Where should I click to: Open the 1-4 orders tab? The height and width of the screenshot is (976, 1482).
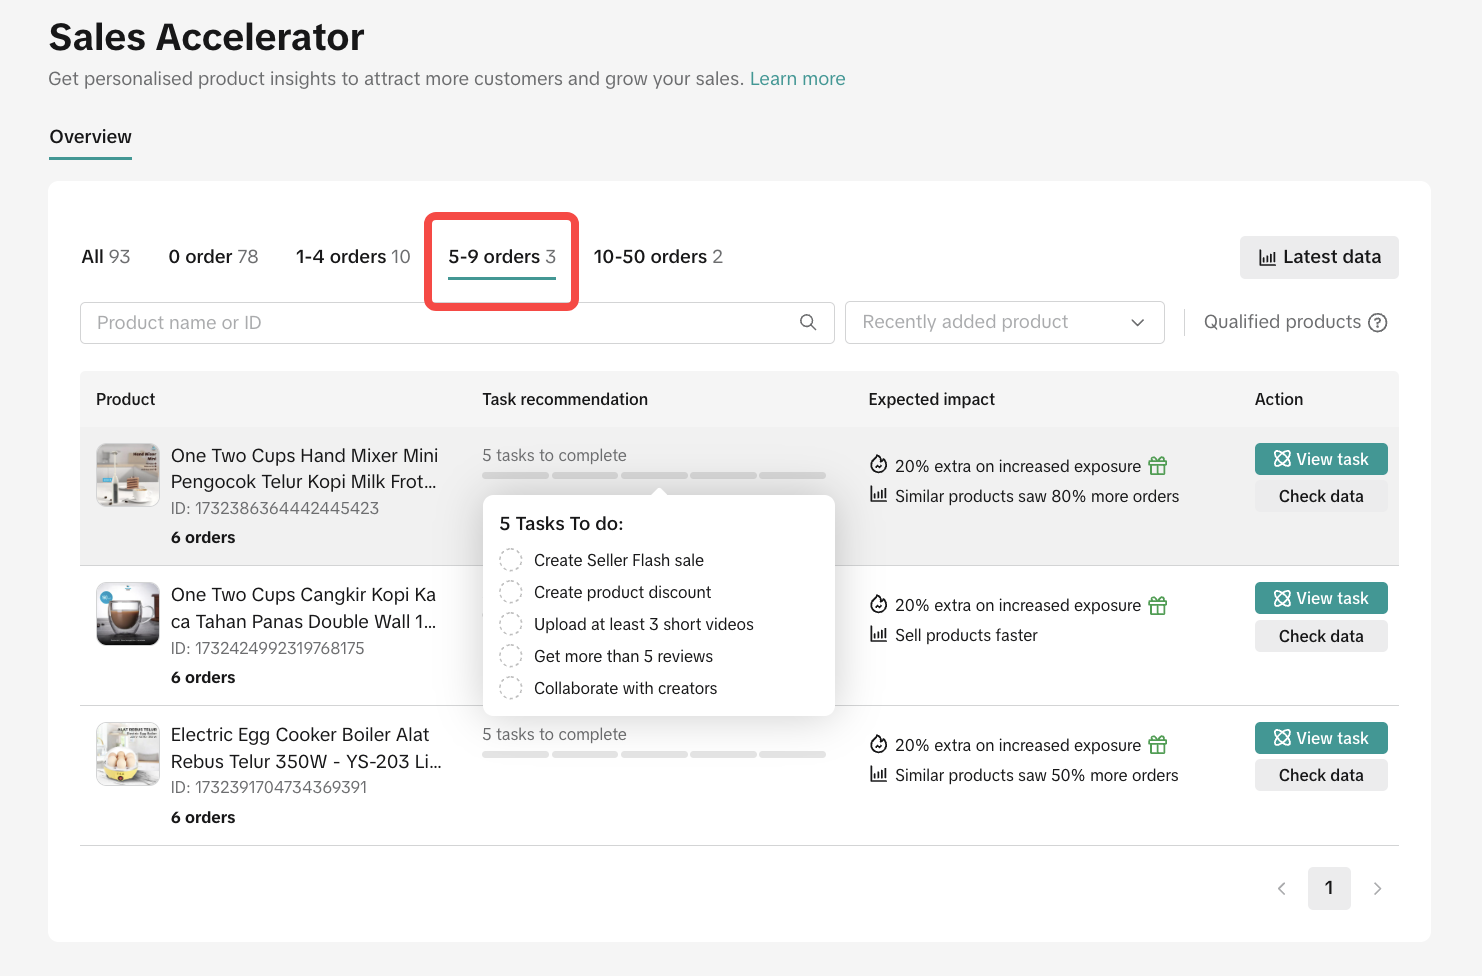coord(353,257)
